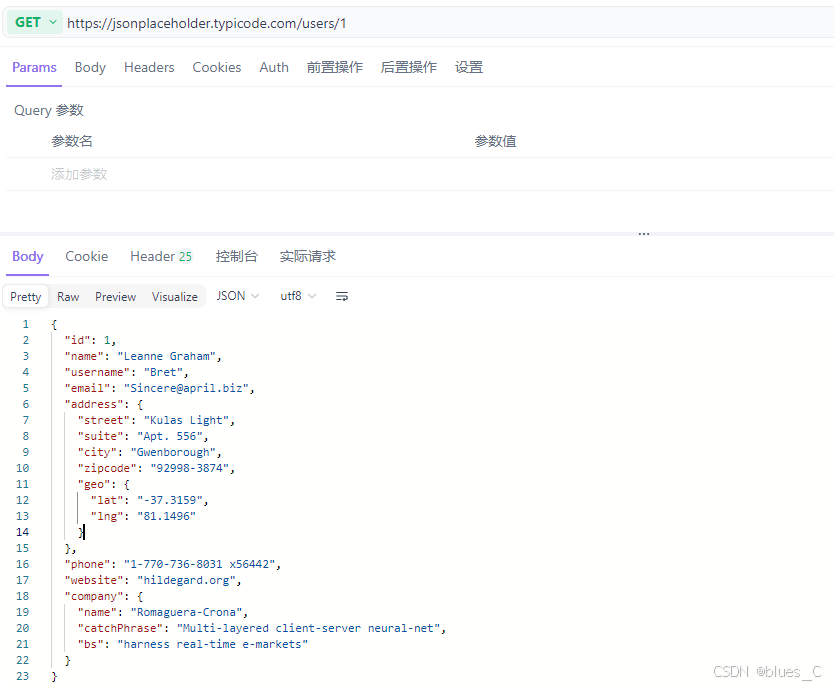Viewport: 834px width, 687px height.
Task: Click the "81.1496" lng value
Action: (x=166, y=516)
